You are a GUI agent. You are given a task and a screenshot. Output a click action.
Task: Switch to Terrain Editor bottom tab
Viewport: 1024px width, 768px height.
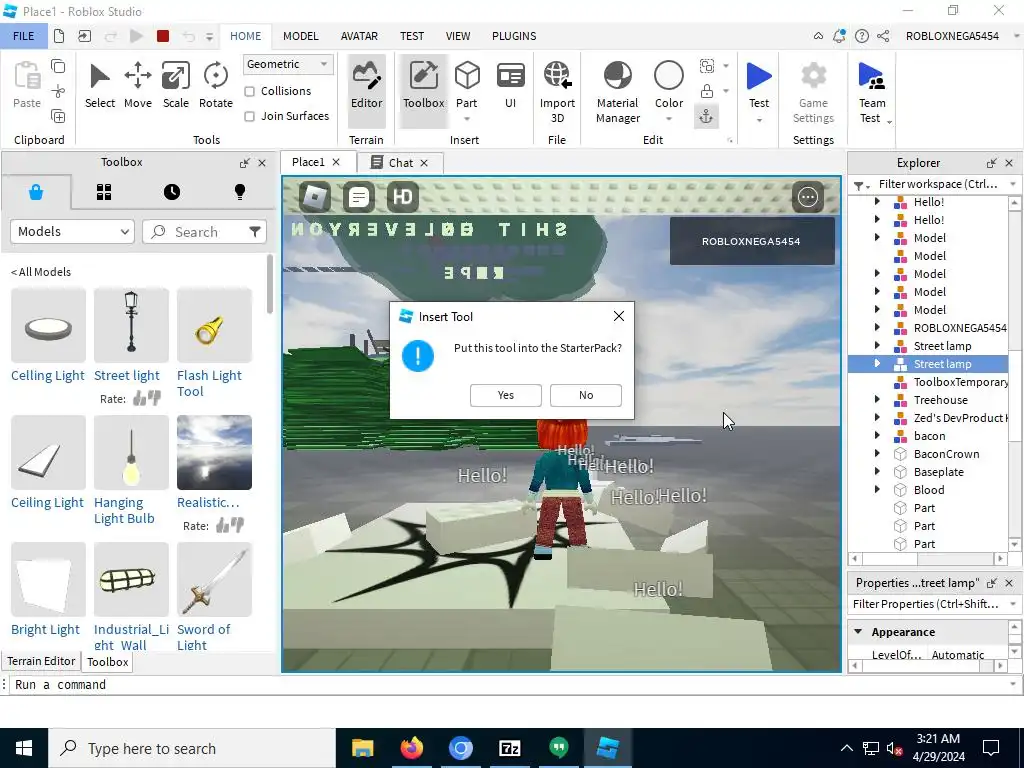point(42,661)
